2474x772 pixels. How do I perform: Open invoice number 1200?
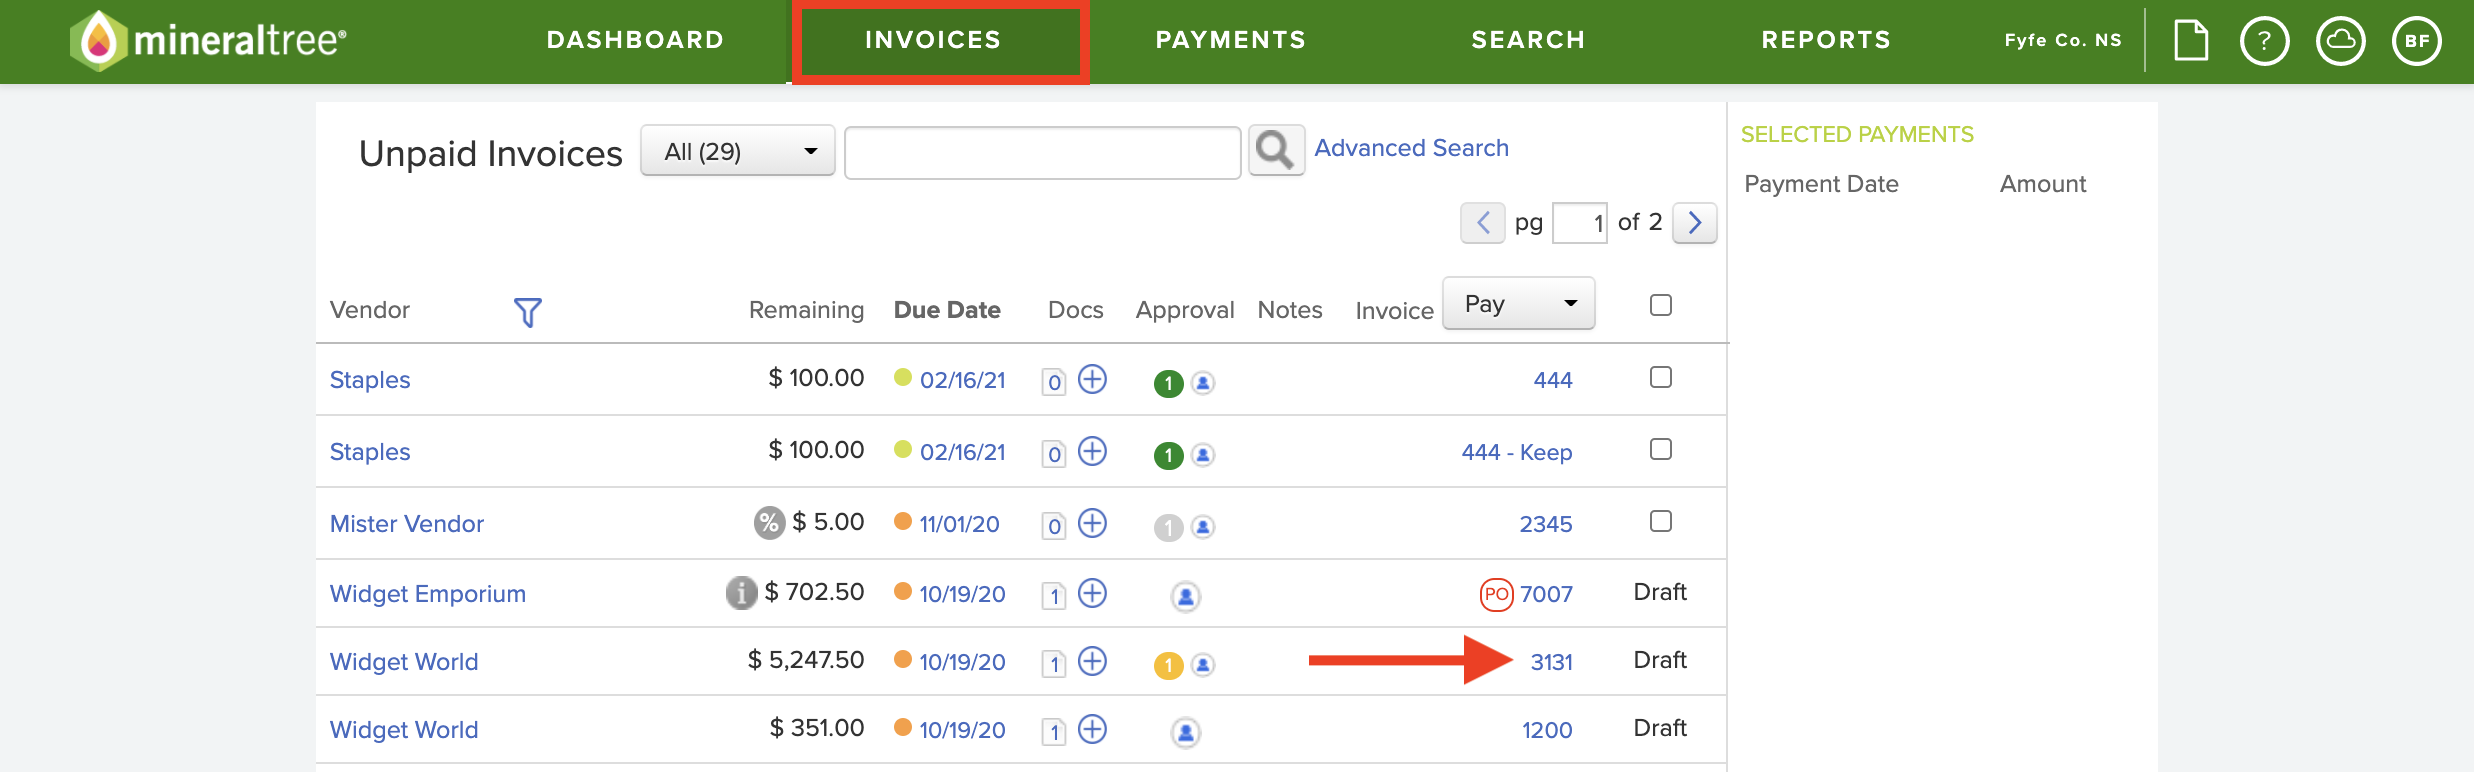[x=1547, y=730]
